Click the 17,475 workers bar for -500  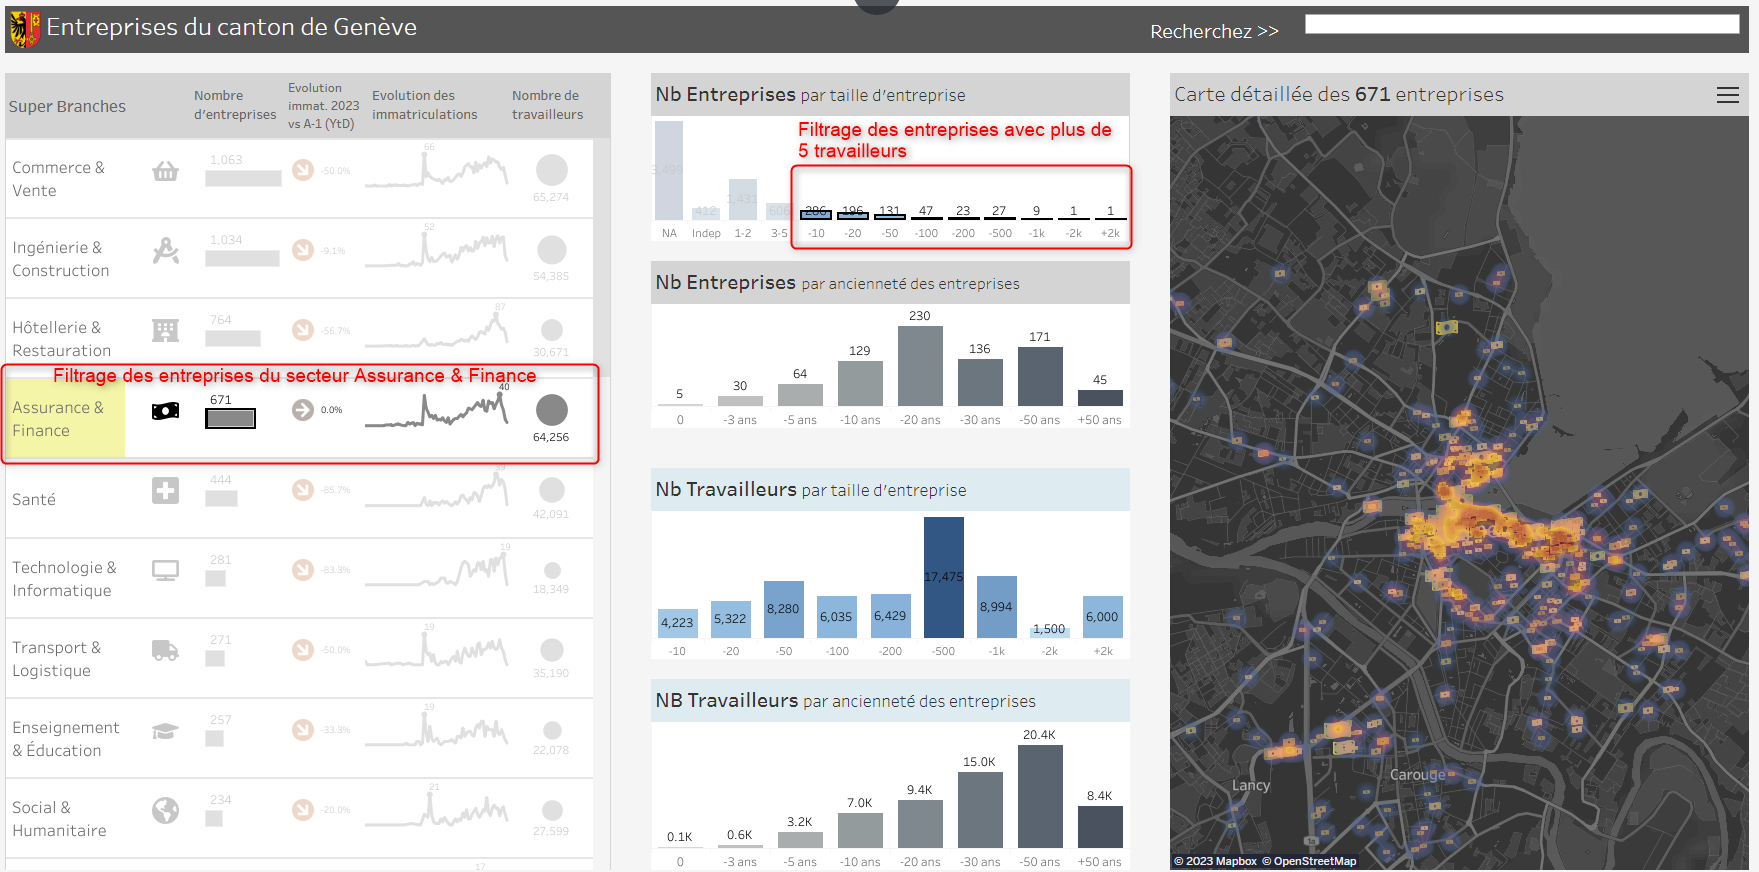(944, 577)
